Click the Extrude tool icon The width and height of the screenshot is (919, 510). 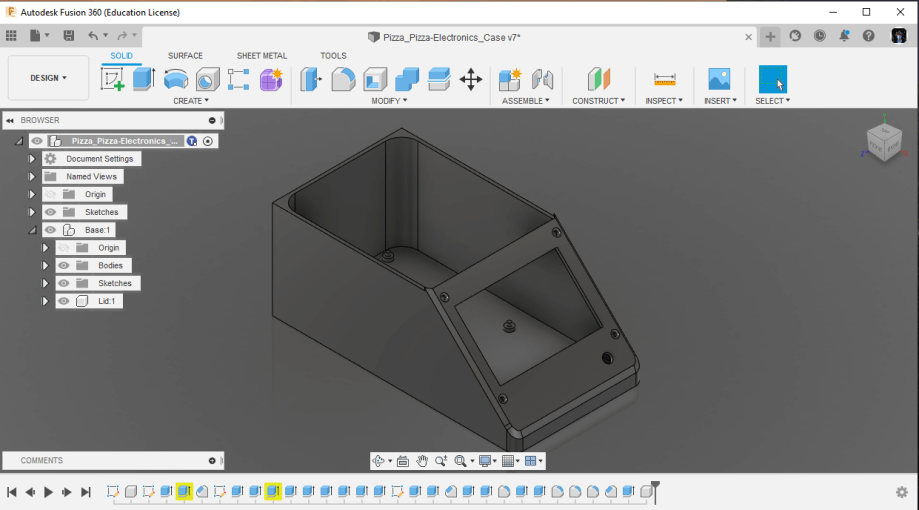pyautogui.click(x=144, y=79)
